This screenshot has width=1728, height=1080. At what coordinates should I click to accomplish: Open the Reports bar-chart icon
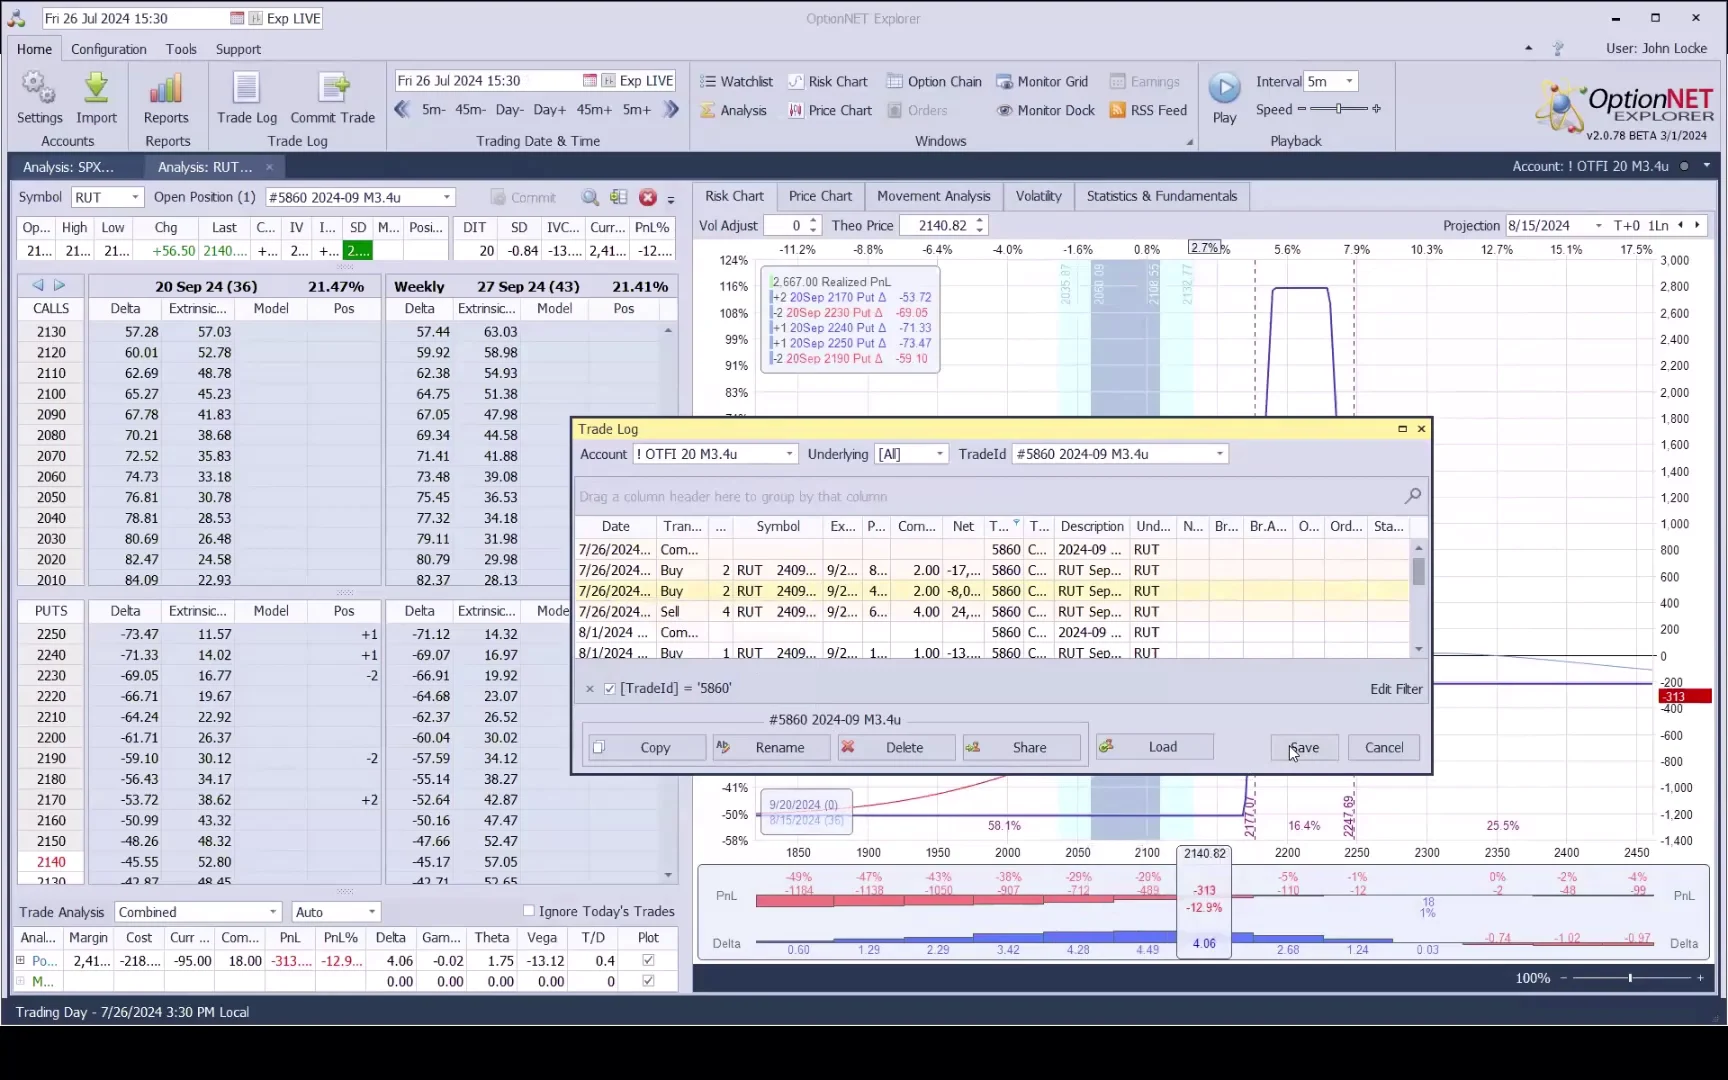coord(166,98)
